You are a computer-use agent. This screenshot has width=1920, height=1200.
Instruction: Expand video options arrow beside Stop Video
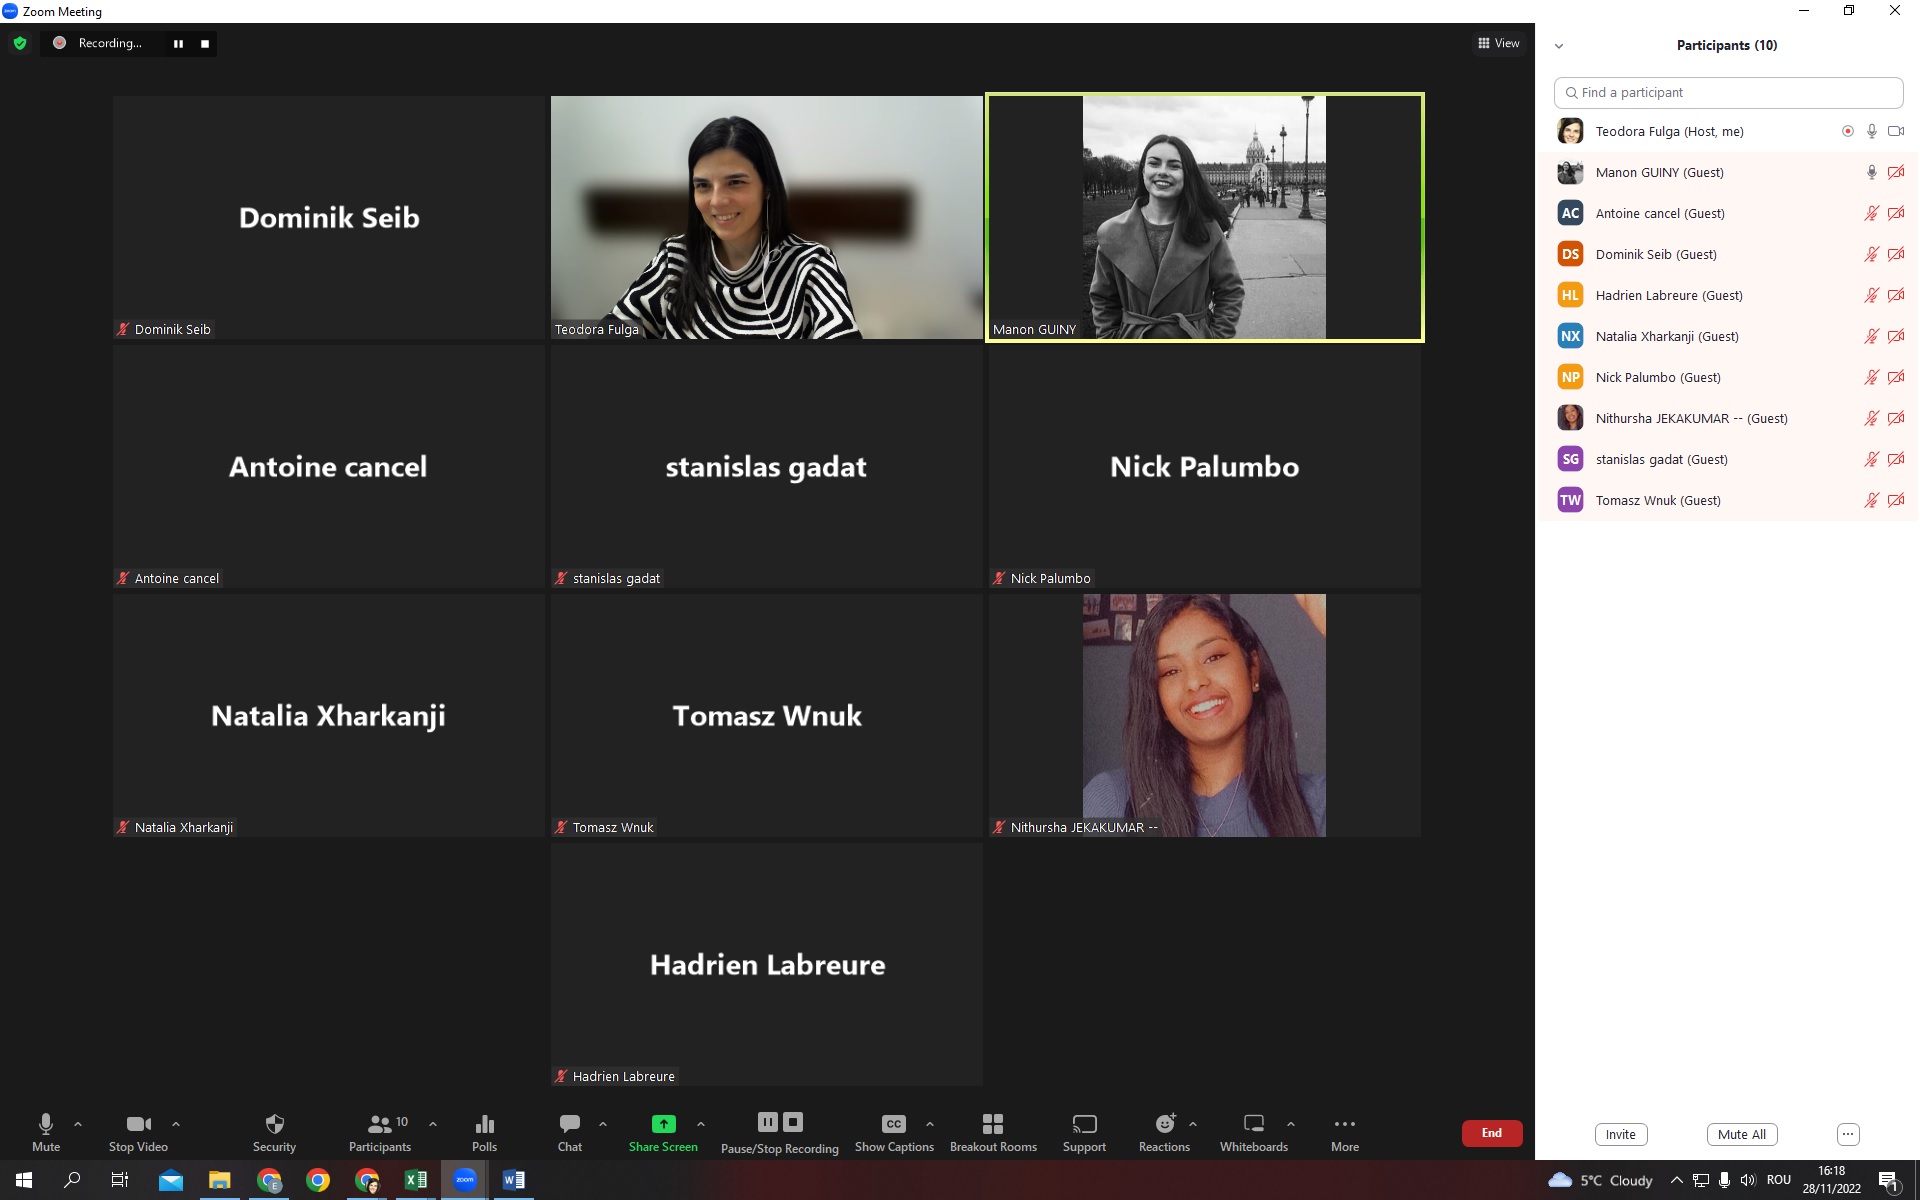176,1124
